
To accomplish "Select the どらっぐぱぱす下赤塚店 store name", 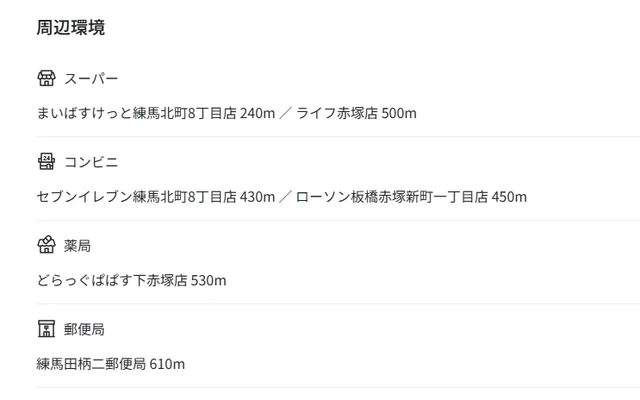I will point(111,280).
